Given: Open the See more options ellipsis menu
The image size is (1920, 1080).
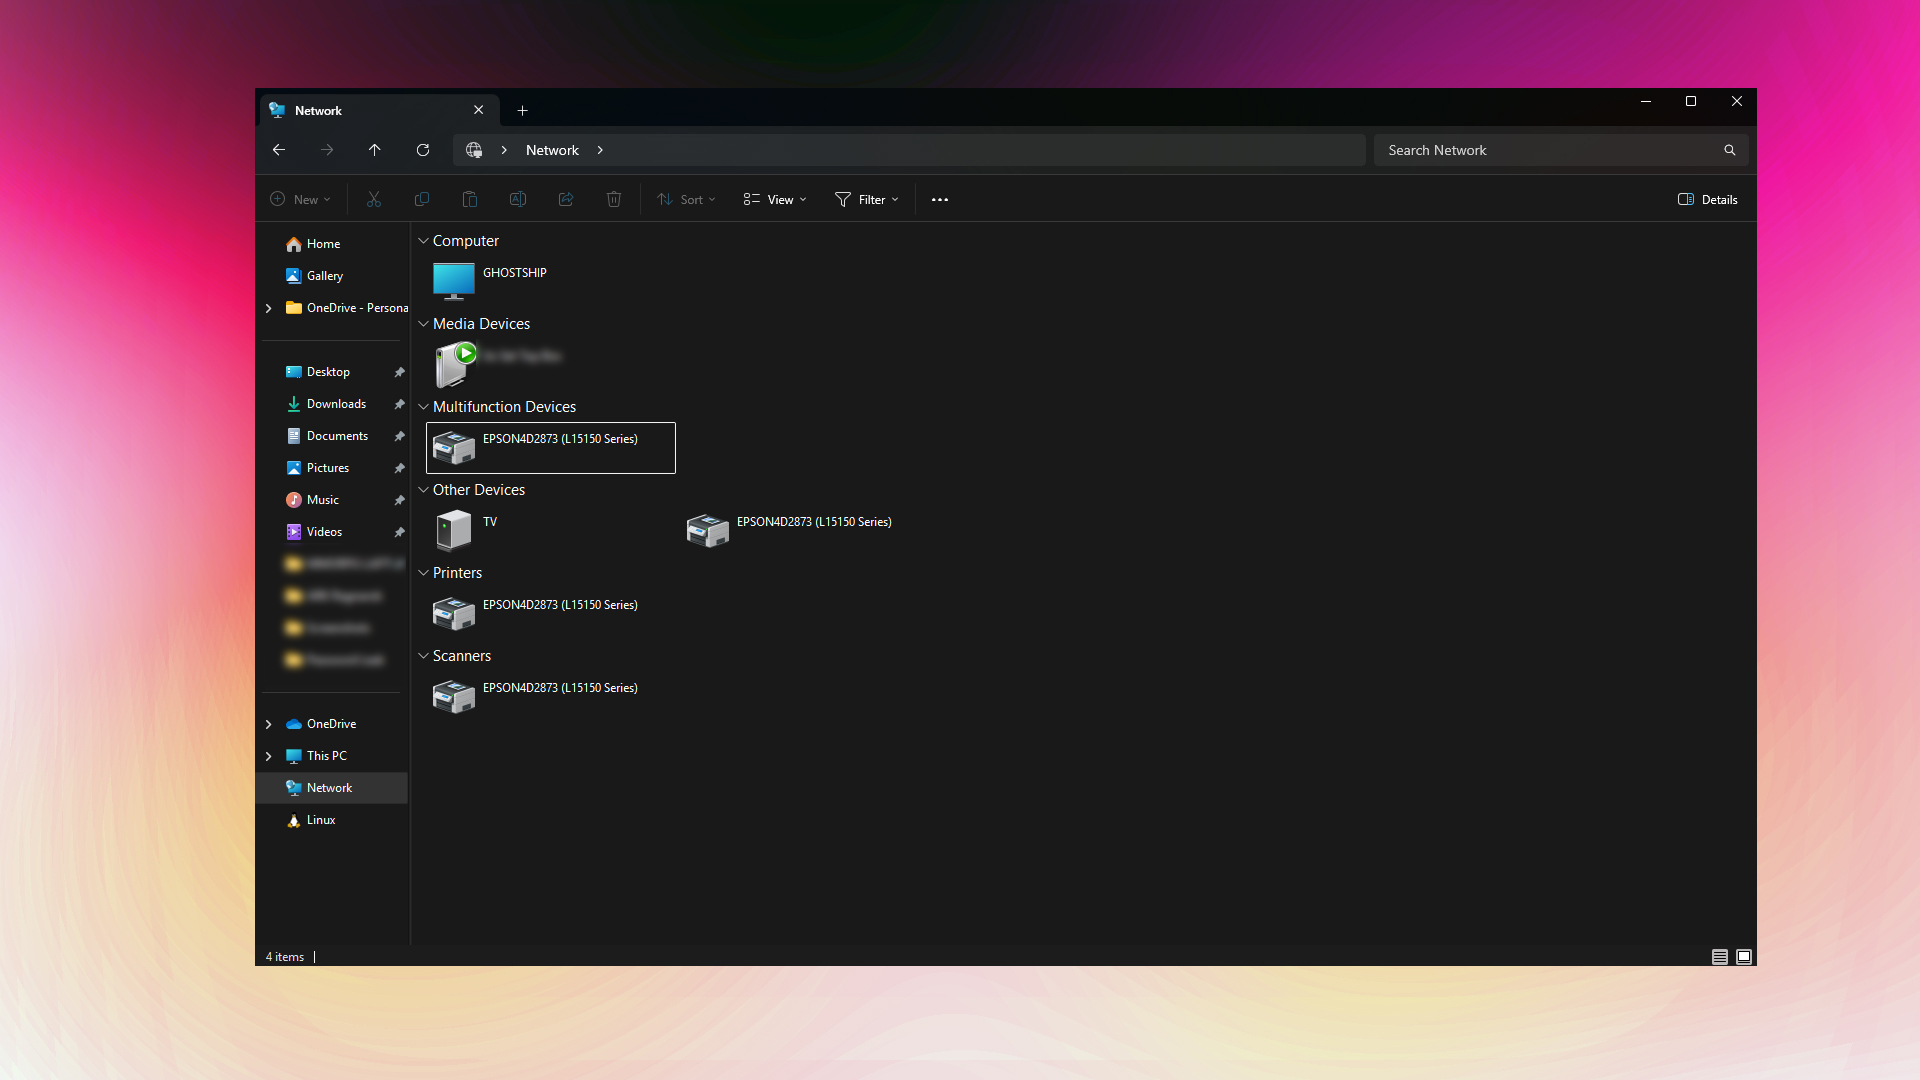Looking at the screenshot, I should (x=939, y=200).
